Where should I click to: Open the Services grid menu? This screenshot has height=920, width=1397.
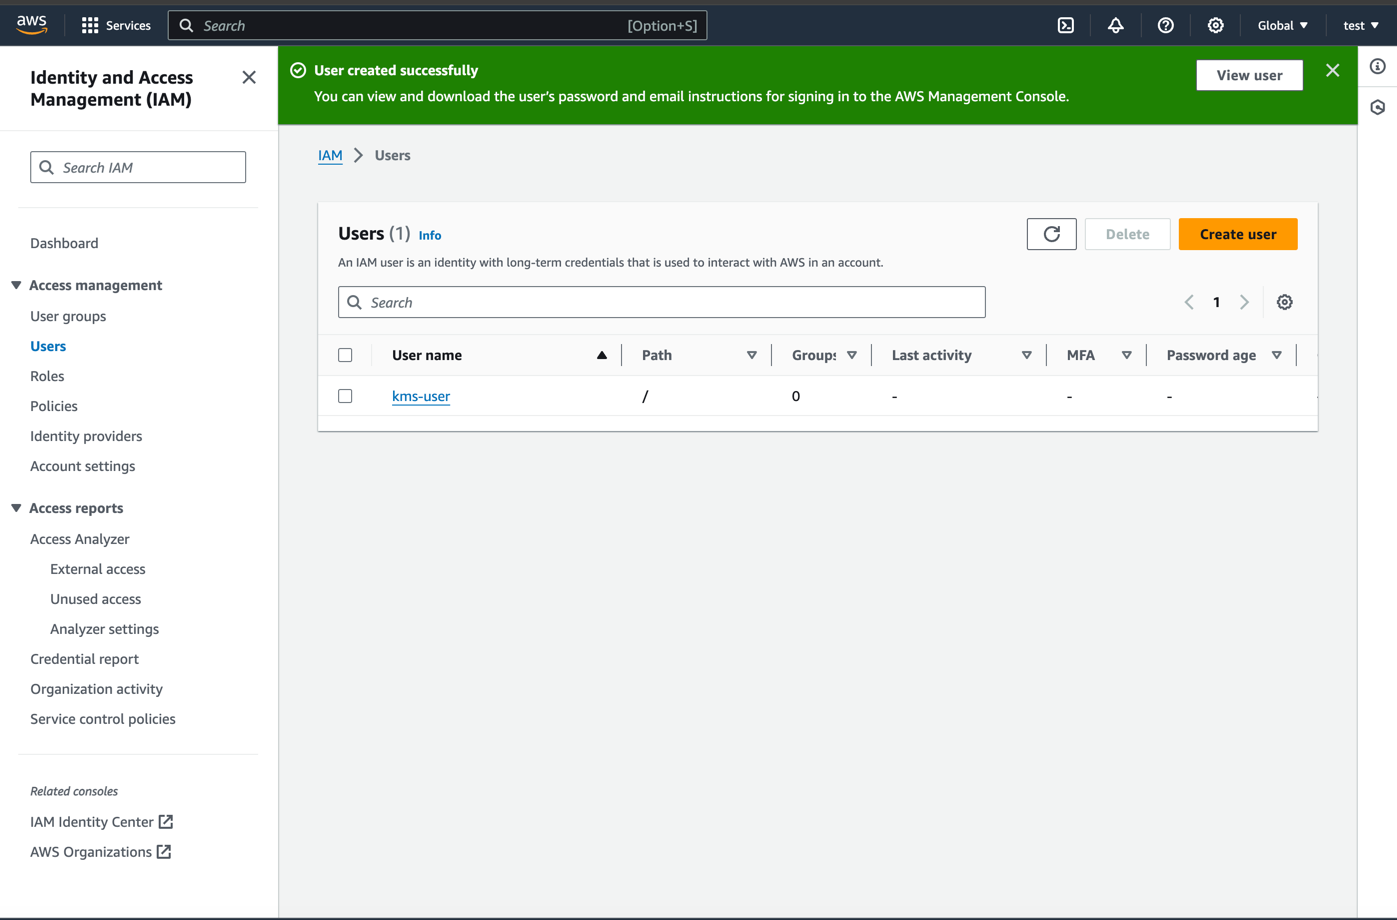(116, 25)
